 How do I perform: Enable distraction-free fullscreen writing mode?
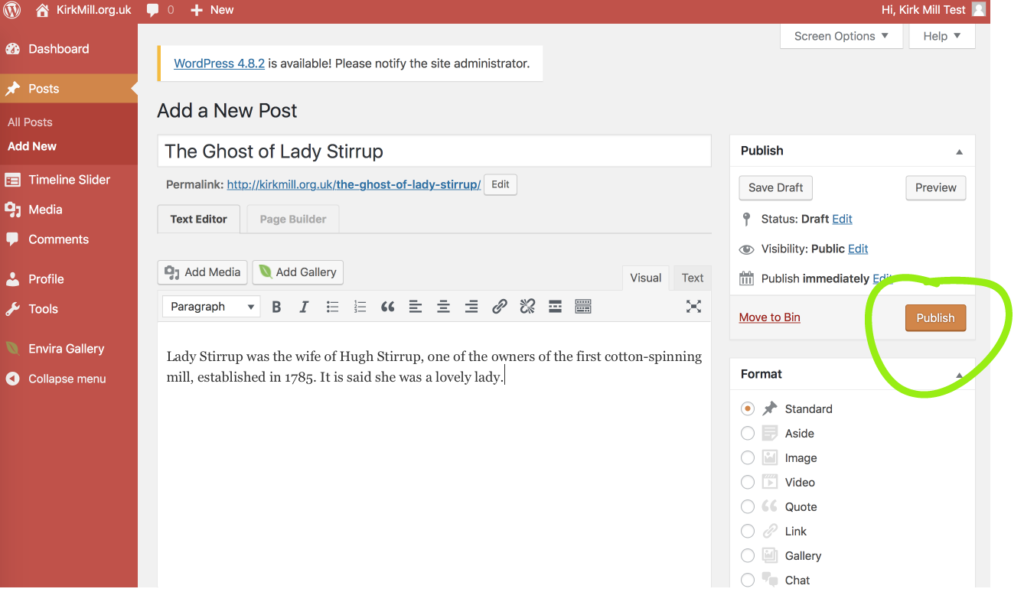[x=693, y=307]
